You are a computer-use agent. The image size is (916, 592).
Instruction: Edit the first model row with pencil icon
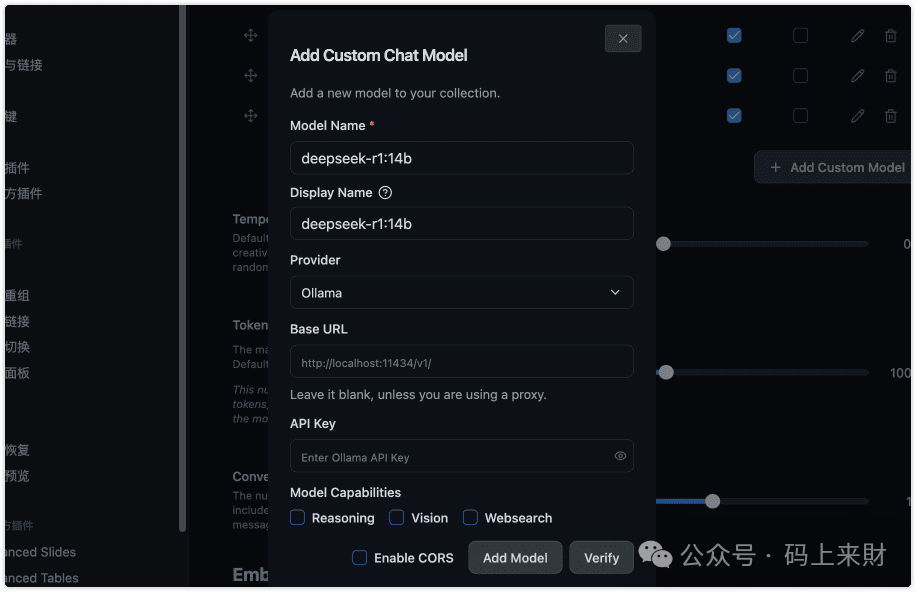tap(857, 36)
